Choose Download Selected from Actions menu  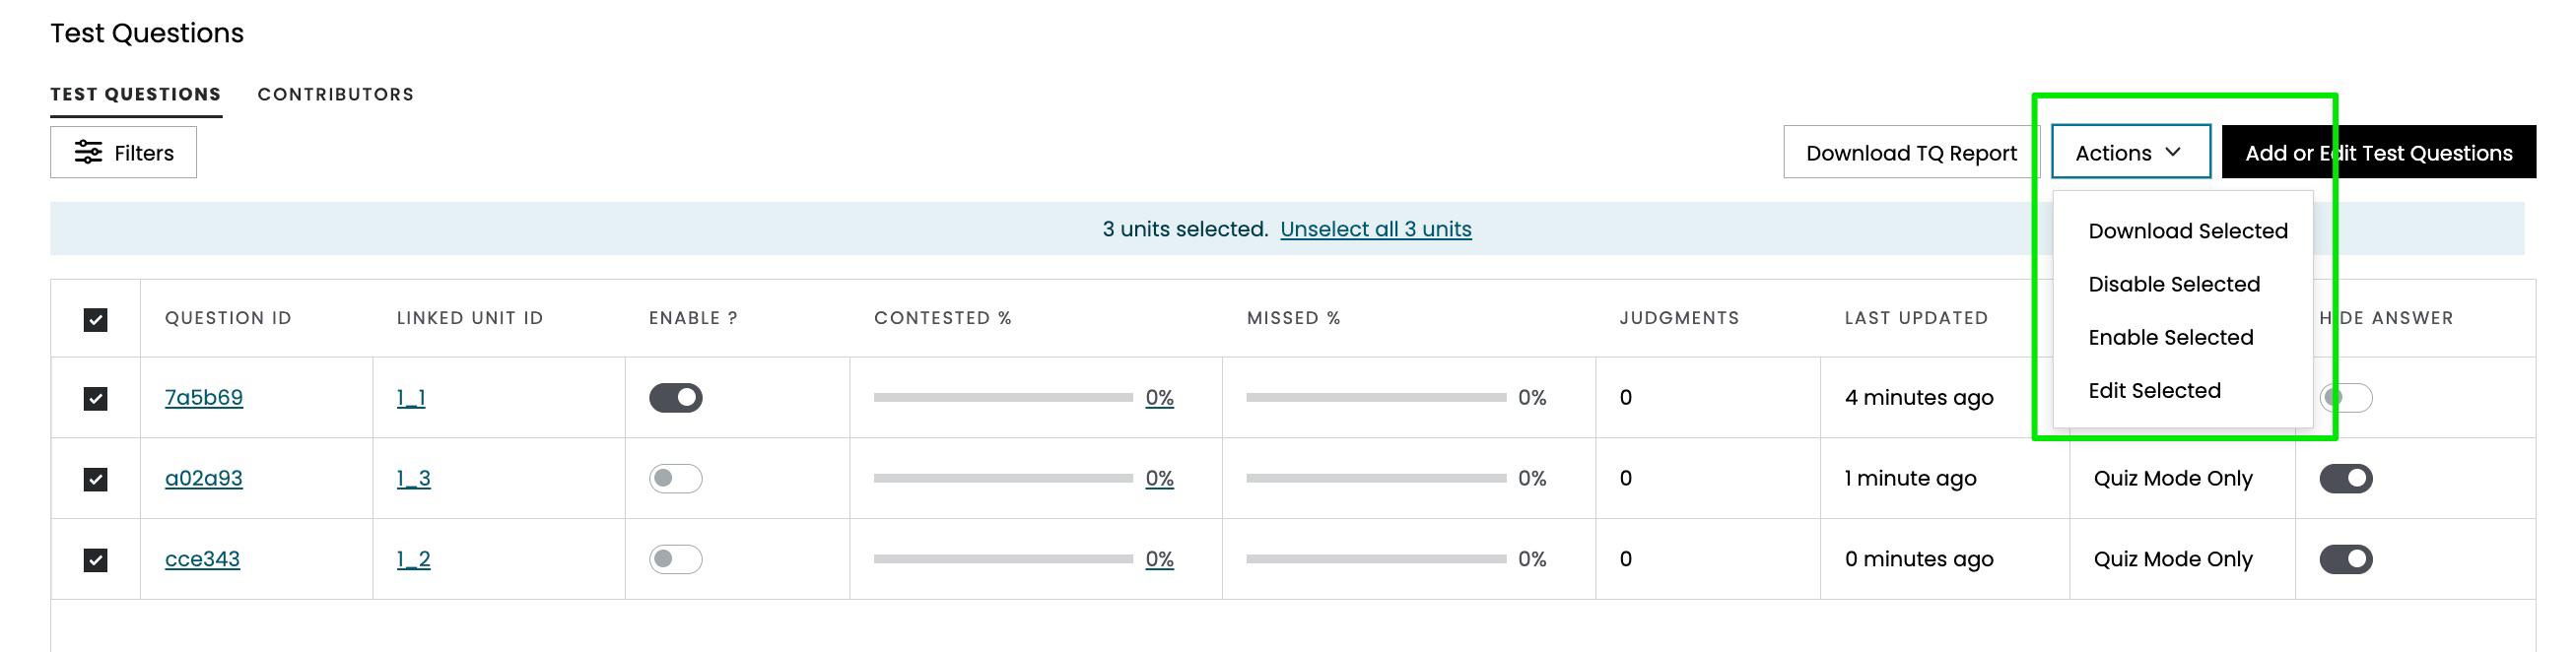pos(2187,231)
